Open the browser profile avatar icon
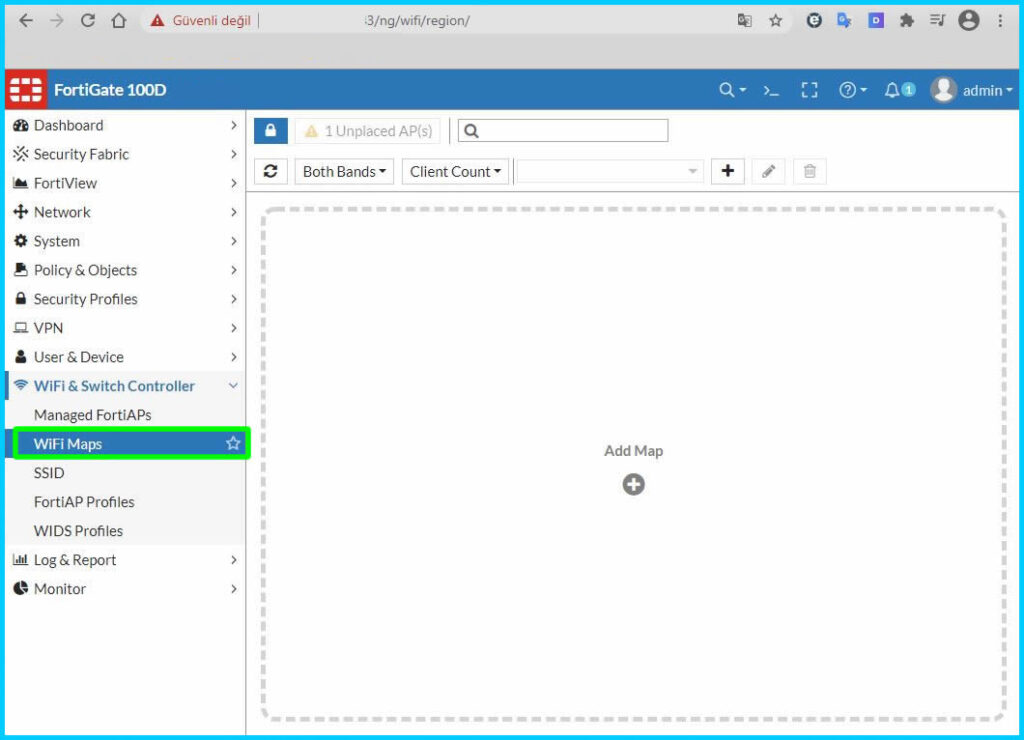The height and width of the screenshot is (740, 1024). (x=968, y=21)
